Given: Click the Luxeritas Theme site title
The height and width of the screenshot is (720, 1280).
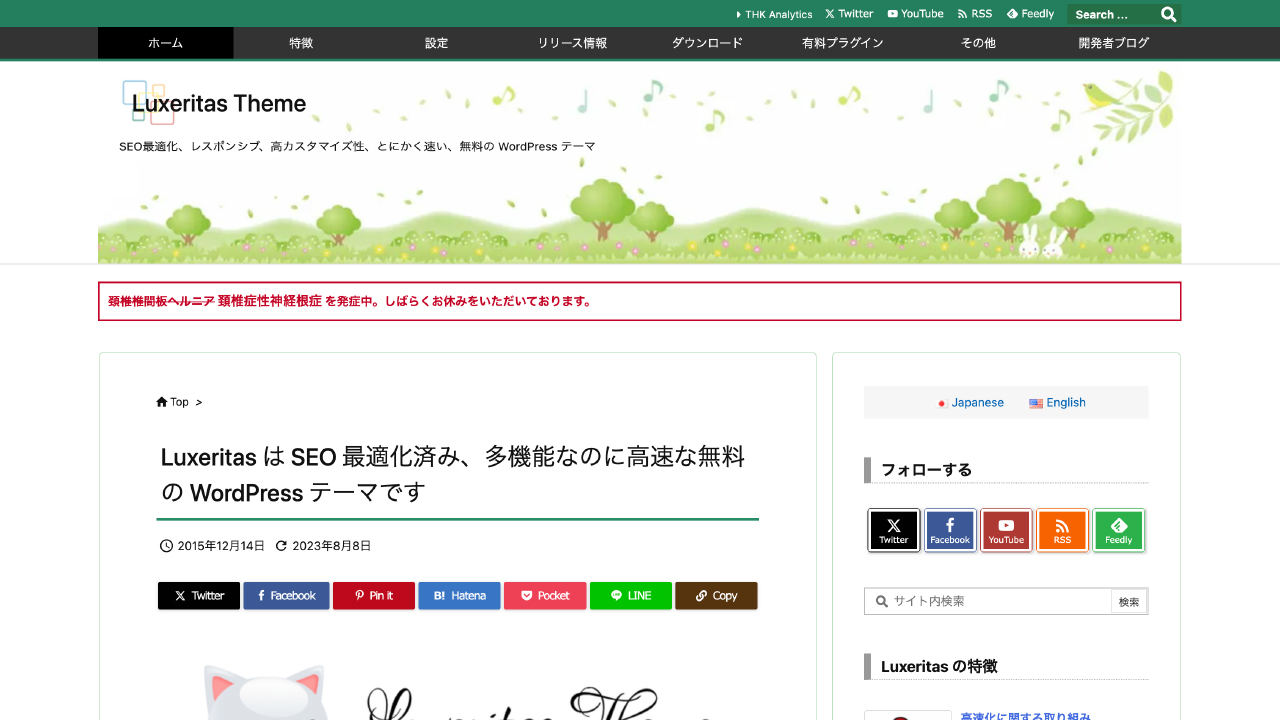Looking at the screenshot, I should point(219,104).
